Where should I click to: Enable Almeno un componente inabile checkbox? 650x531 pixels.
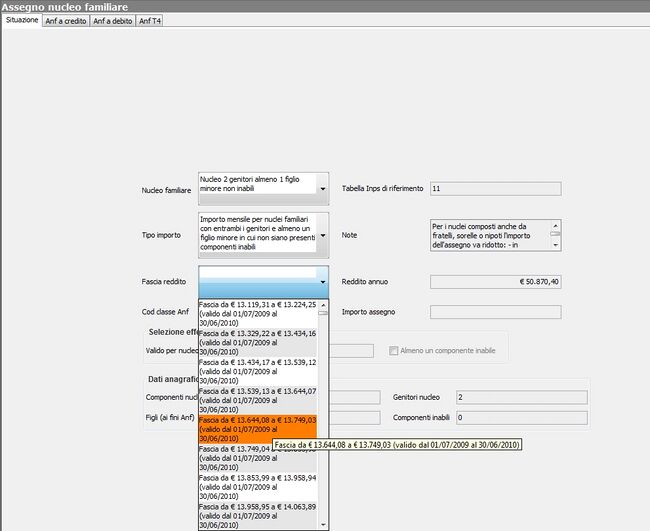pyautogui.click(x=394, y=351)
